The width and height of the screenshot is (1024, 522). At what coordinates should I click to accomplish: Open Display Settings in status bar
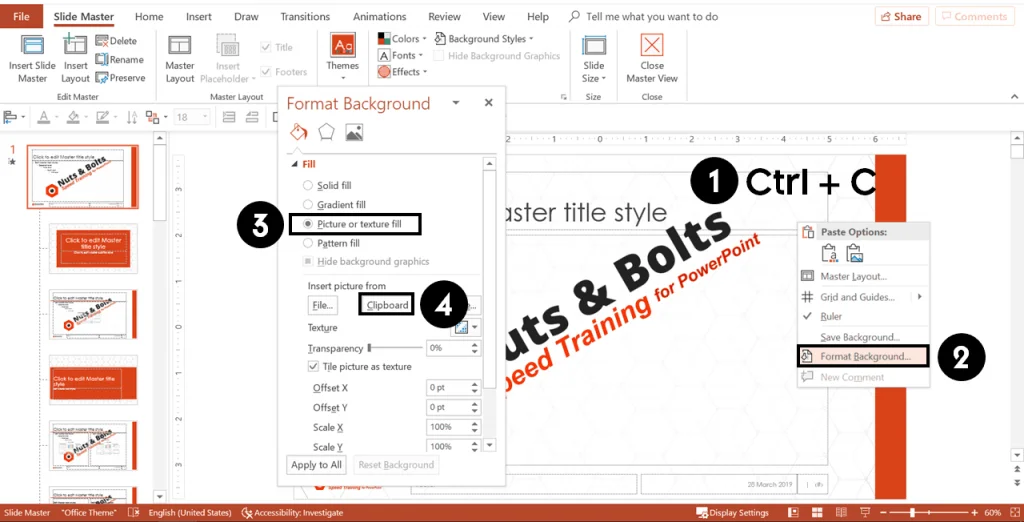(x=732, y=513)
